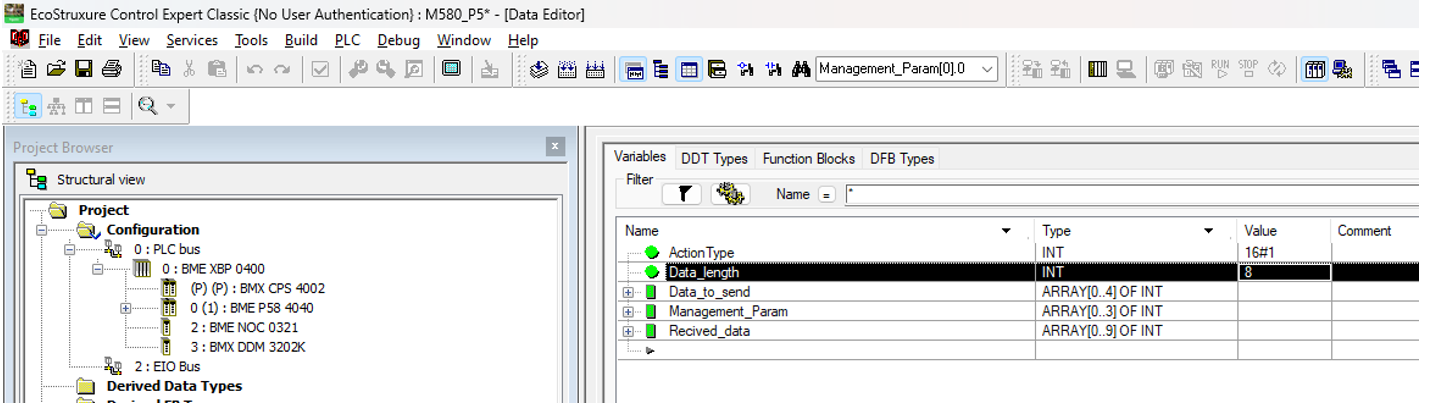Click the Build Changes icon

click(567, 69)
